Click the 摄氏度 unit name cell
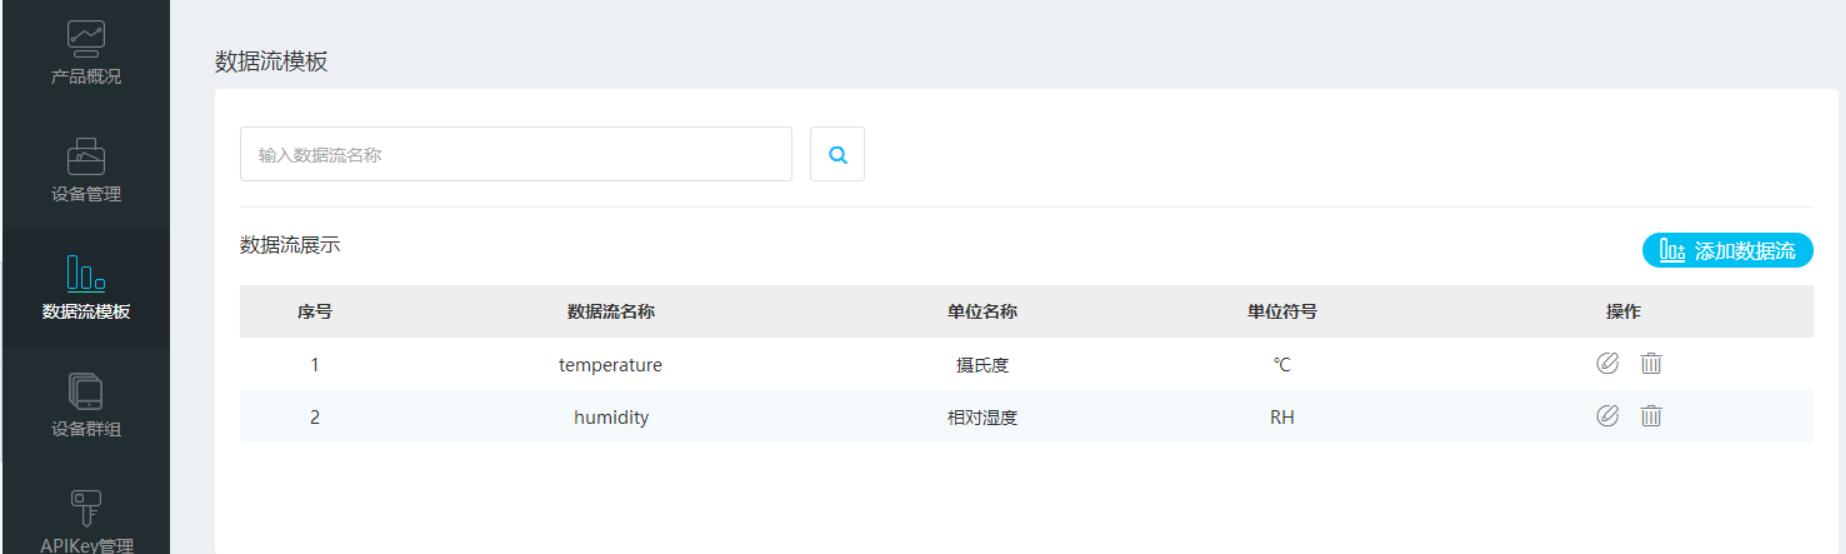 tap(982, 365)
